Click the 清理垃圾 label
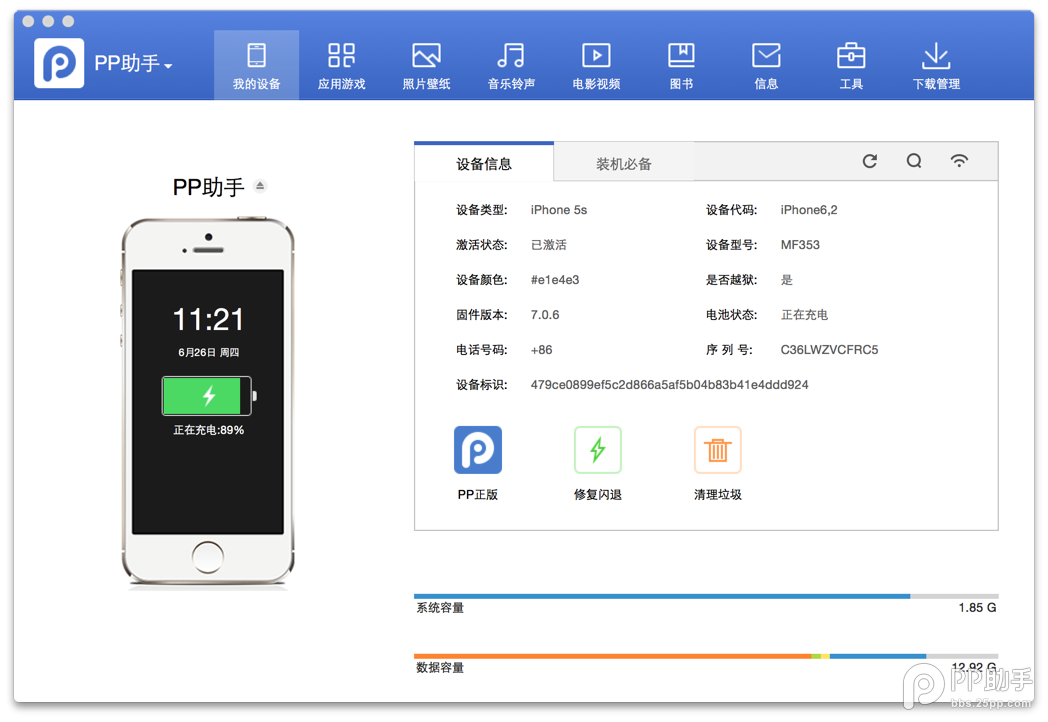 pyautogui.click(x=718, y=495)
